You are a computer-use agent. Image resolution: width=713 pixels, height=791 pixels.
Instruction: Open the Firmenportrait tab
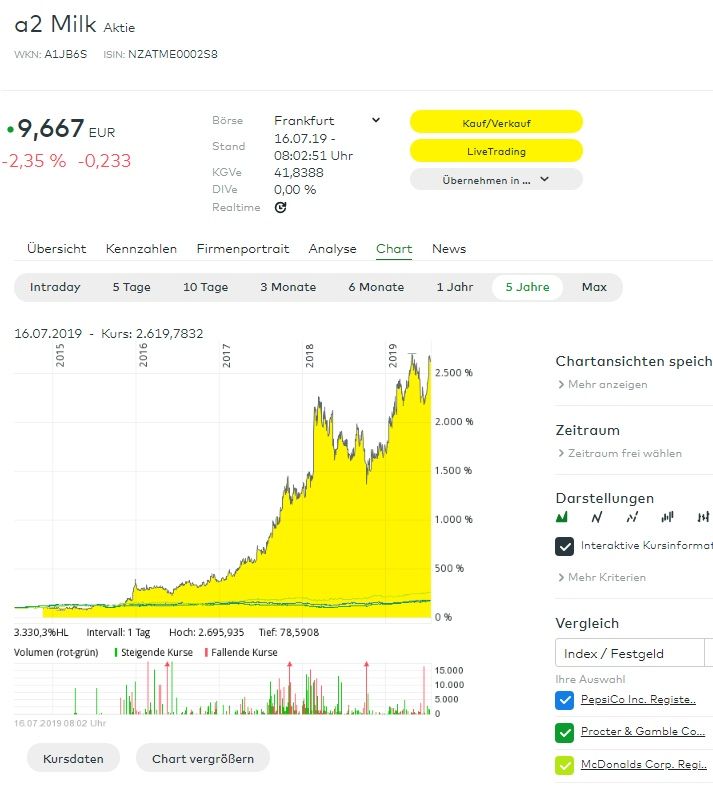[x=243, y=249]
